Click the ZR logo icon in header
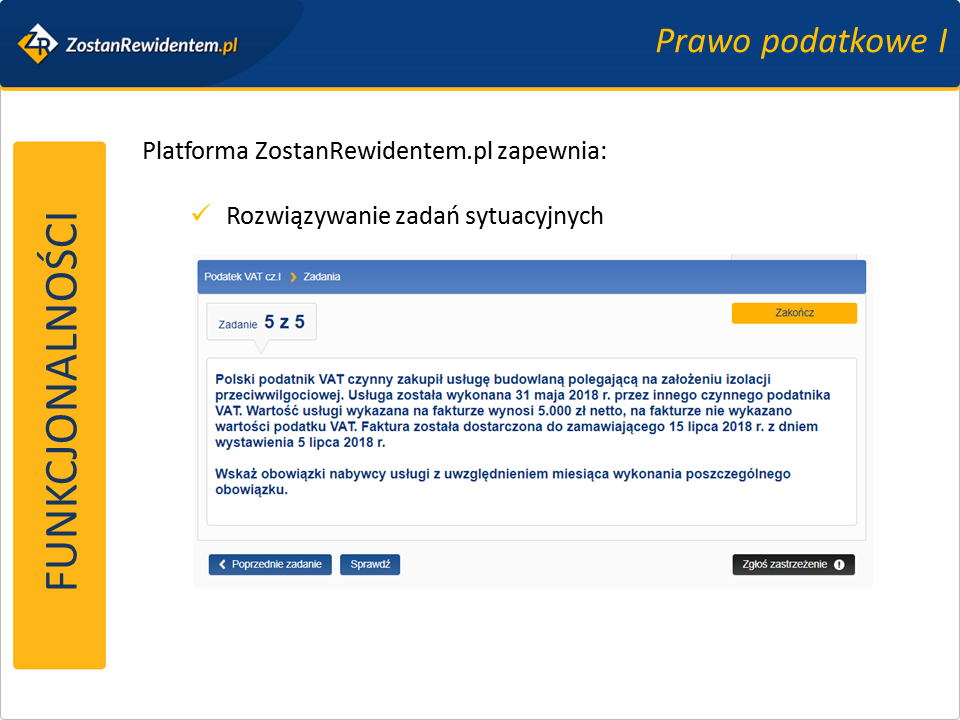The height and width of the screenshot is (720, 960). pos(39,43)
